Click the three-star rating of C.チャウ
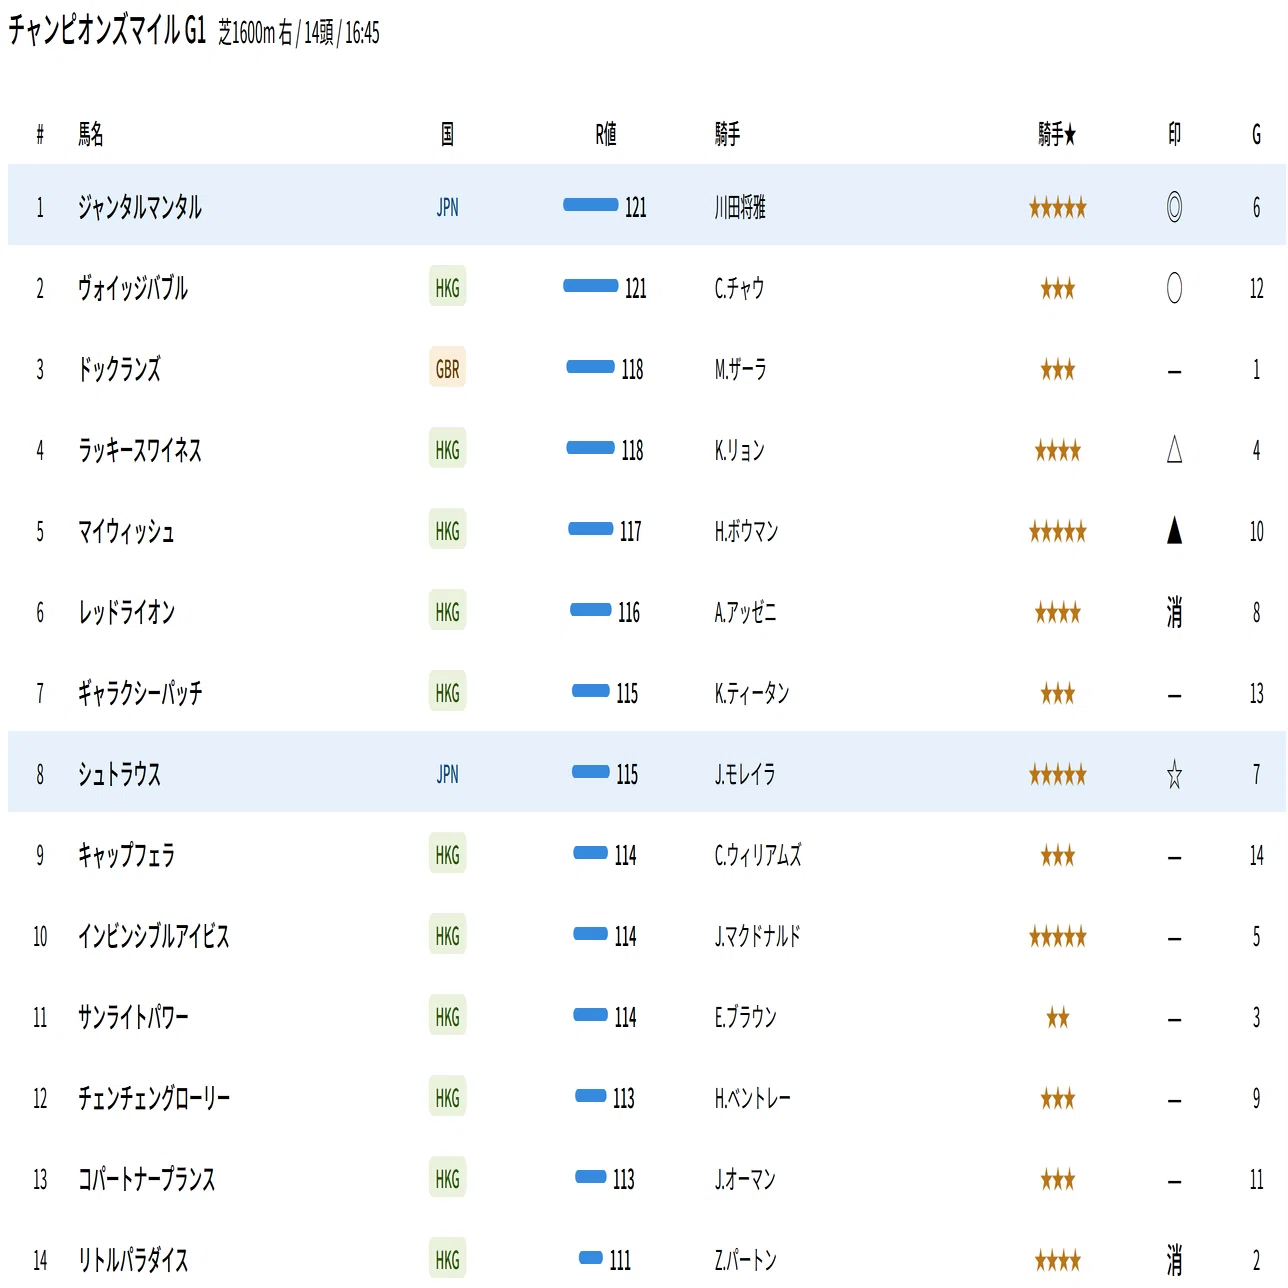Image resolution: width=1288 pixels, height=1288 pixels. [1057, 289]
